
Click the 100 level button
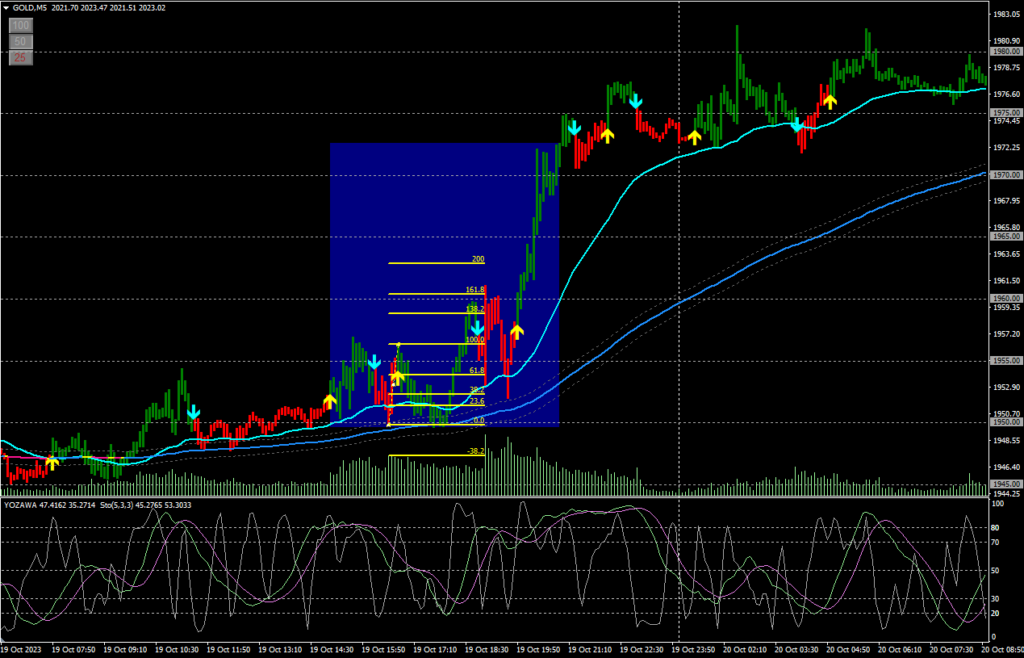20,26
